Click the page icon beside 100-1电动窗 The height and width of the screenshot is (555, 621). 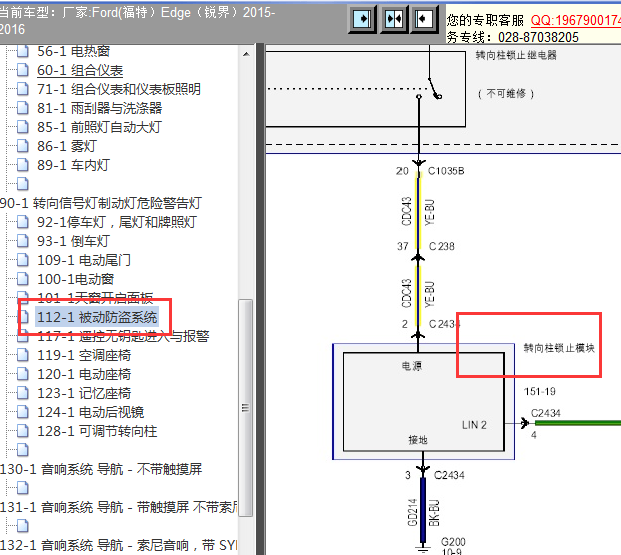coord(23,279)
